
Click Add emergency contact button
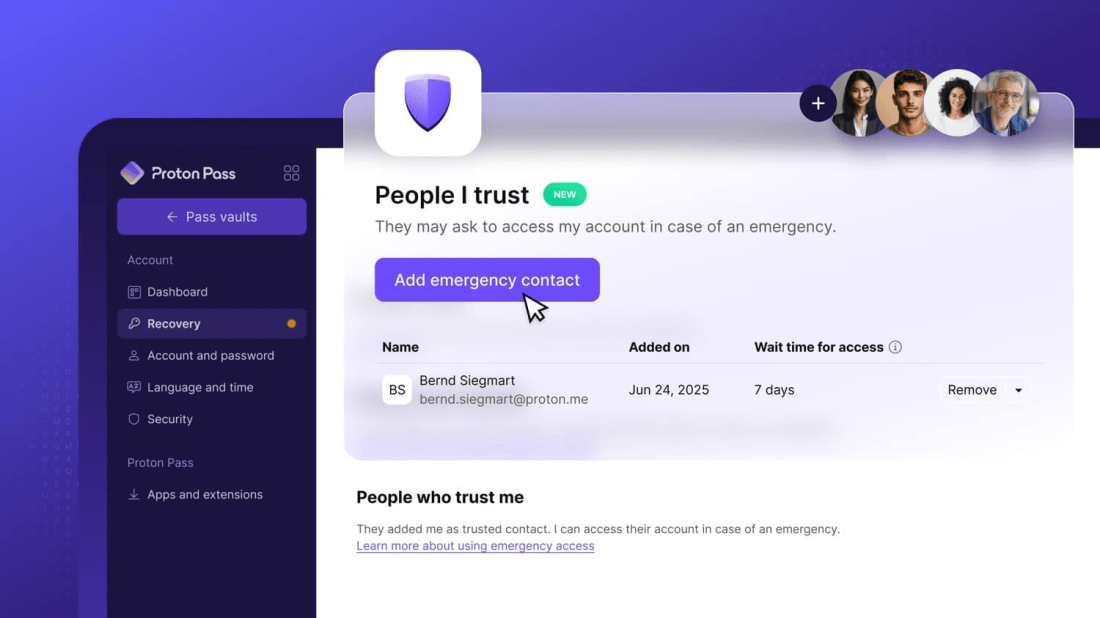point(487,280)
